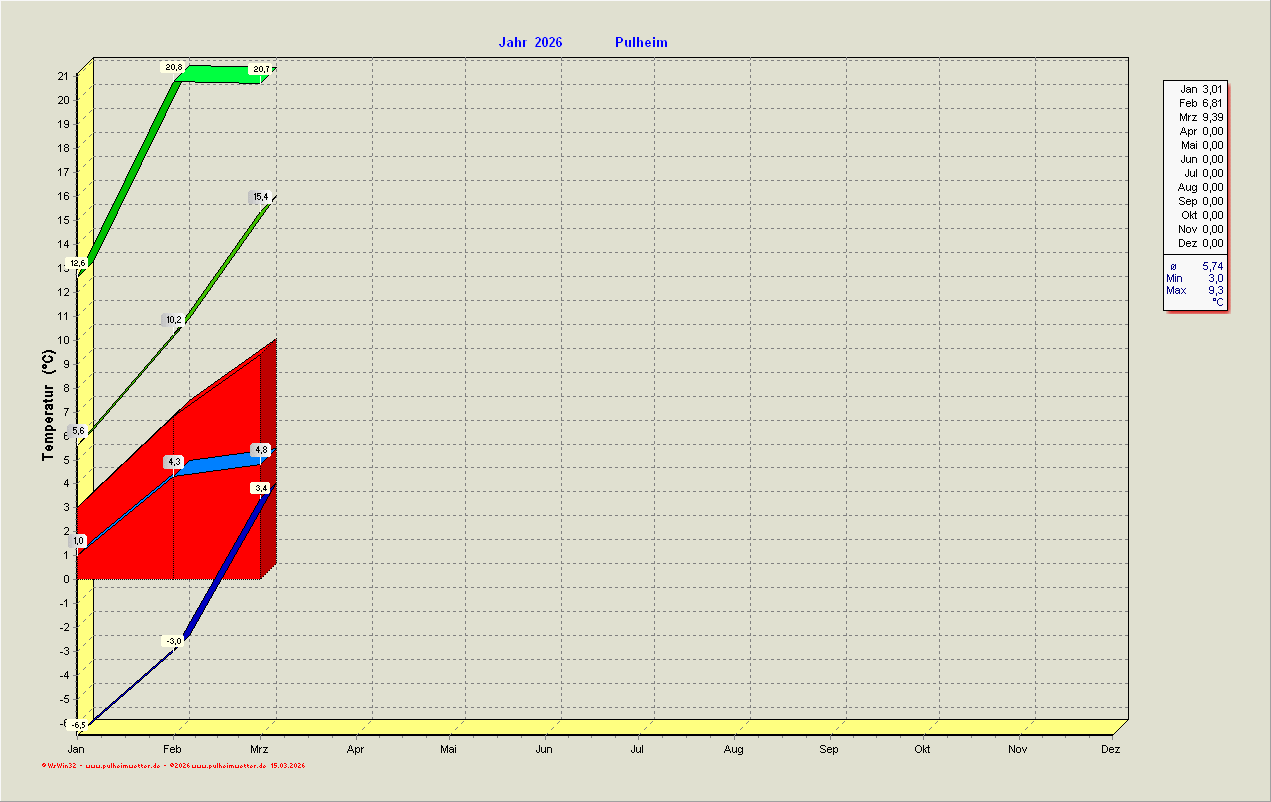Click the Dez month label on x-axis

(1111, 749)
